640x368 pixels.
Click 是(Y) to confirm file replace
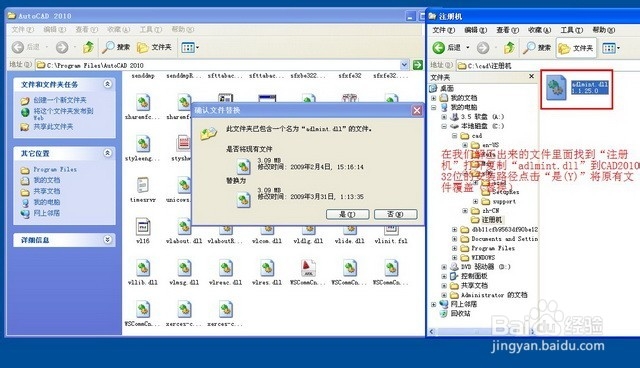(347, 214)
